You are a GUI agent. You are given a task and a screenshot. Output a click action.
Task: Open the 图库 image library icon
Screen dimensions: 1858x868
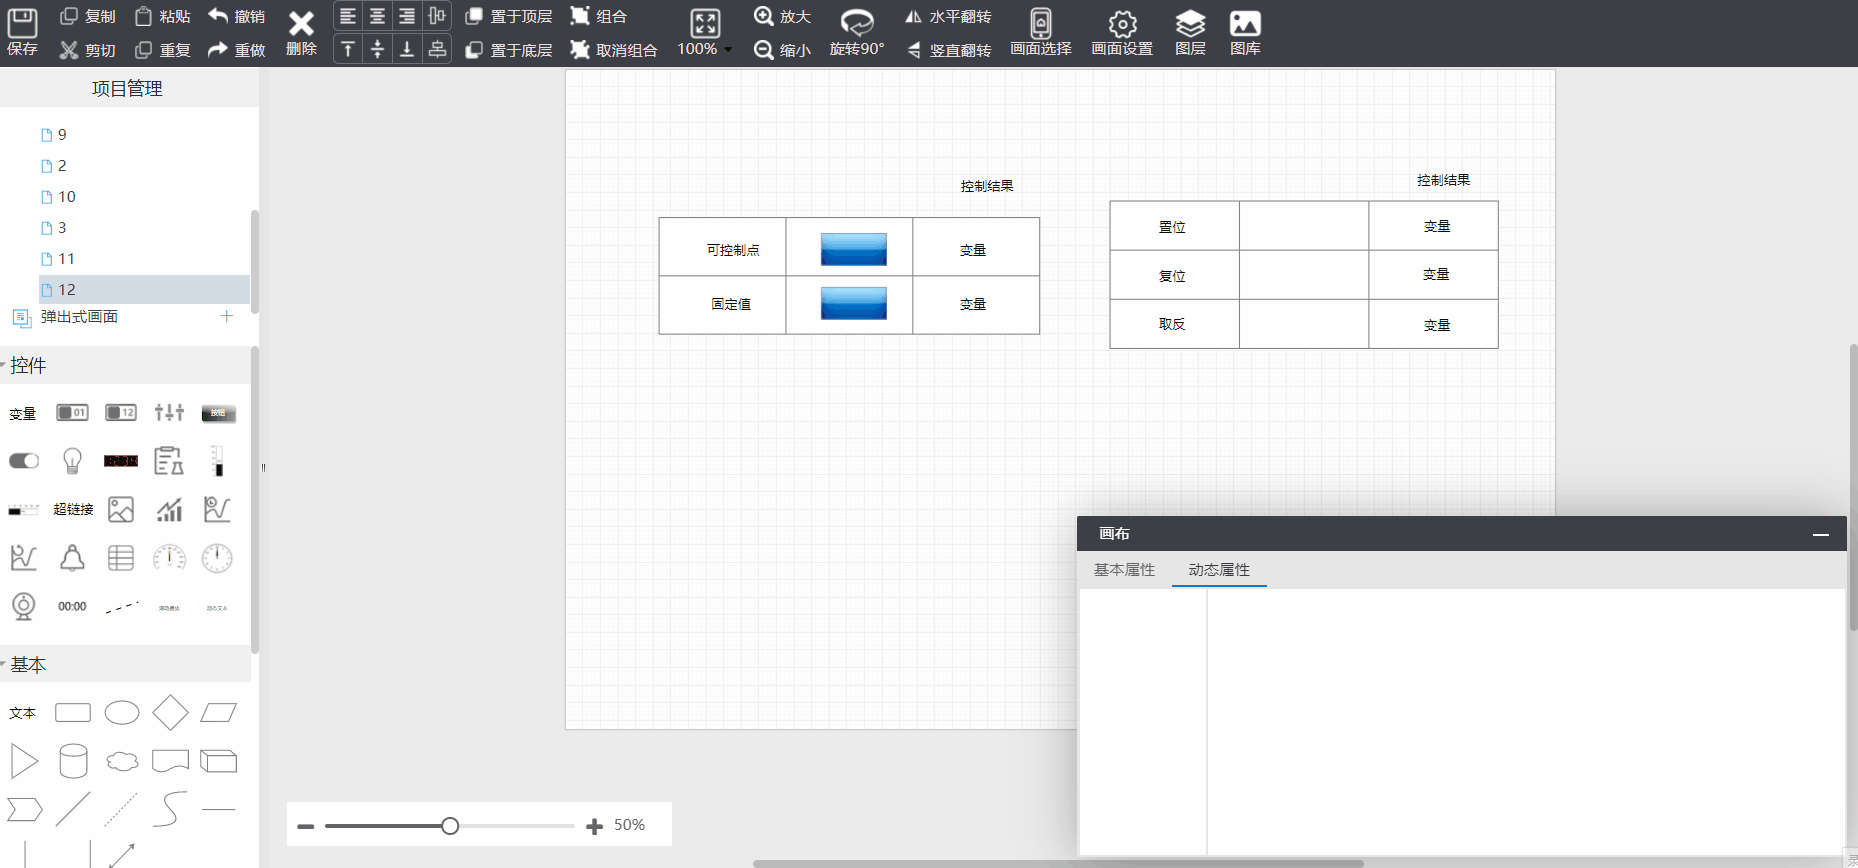[x=1244, y=24]
